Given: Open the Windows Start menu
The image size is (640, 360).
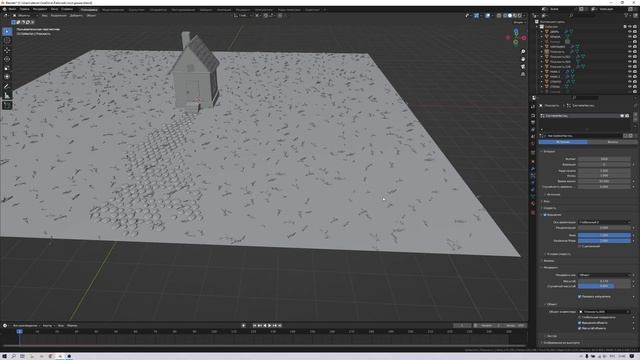Looking at the screenshot, I should [x=4, y=356].
